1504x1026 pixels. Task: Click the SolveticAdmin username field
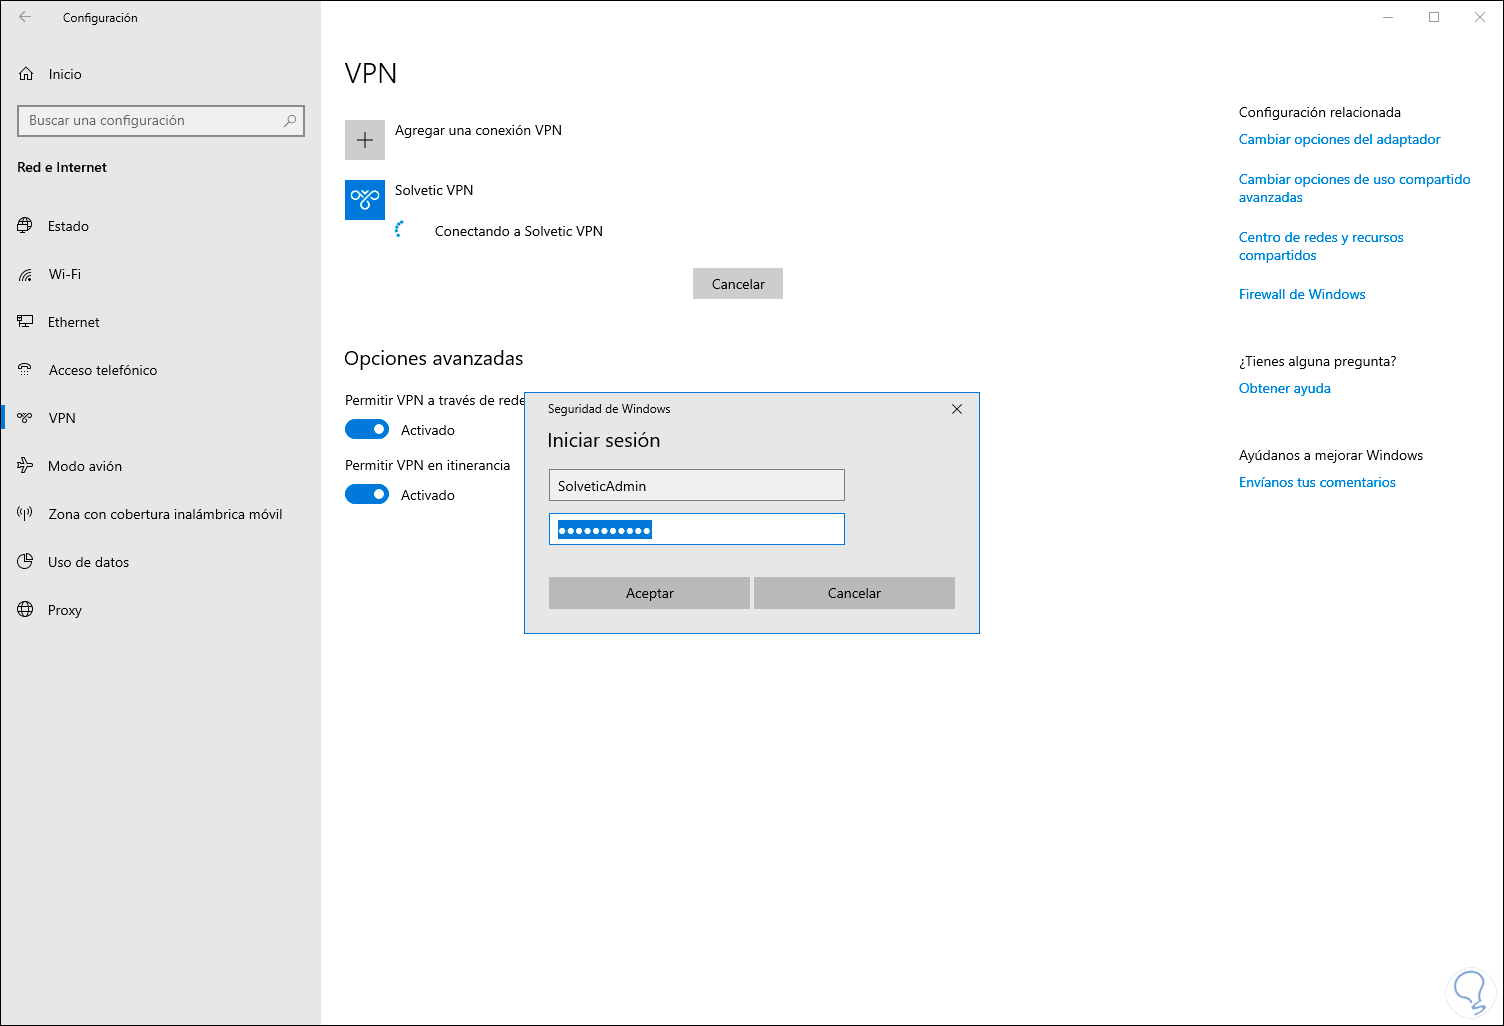point(697,485)
